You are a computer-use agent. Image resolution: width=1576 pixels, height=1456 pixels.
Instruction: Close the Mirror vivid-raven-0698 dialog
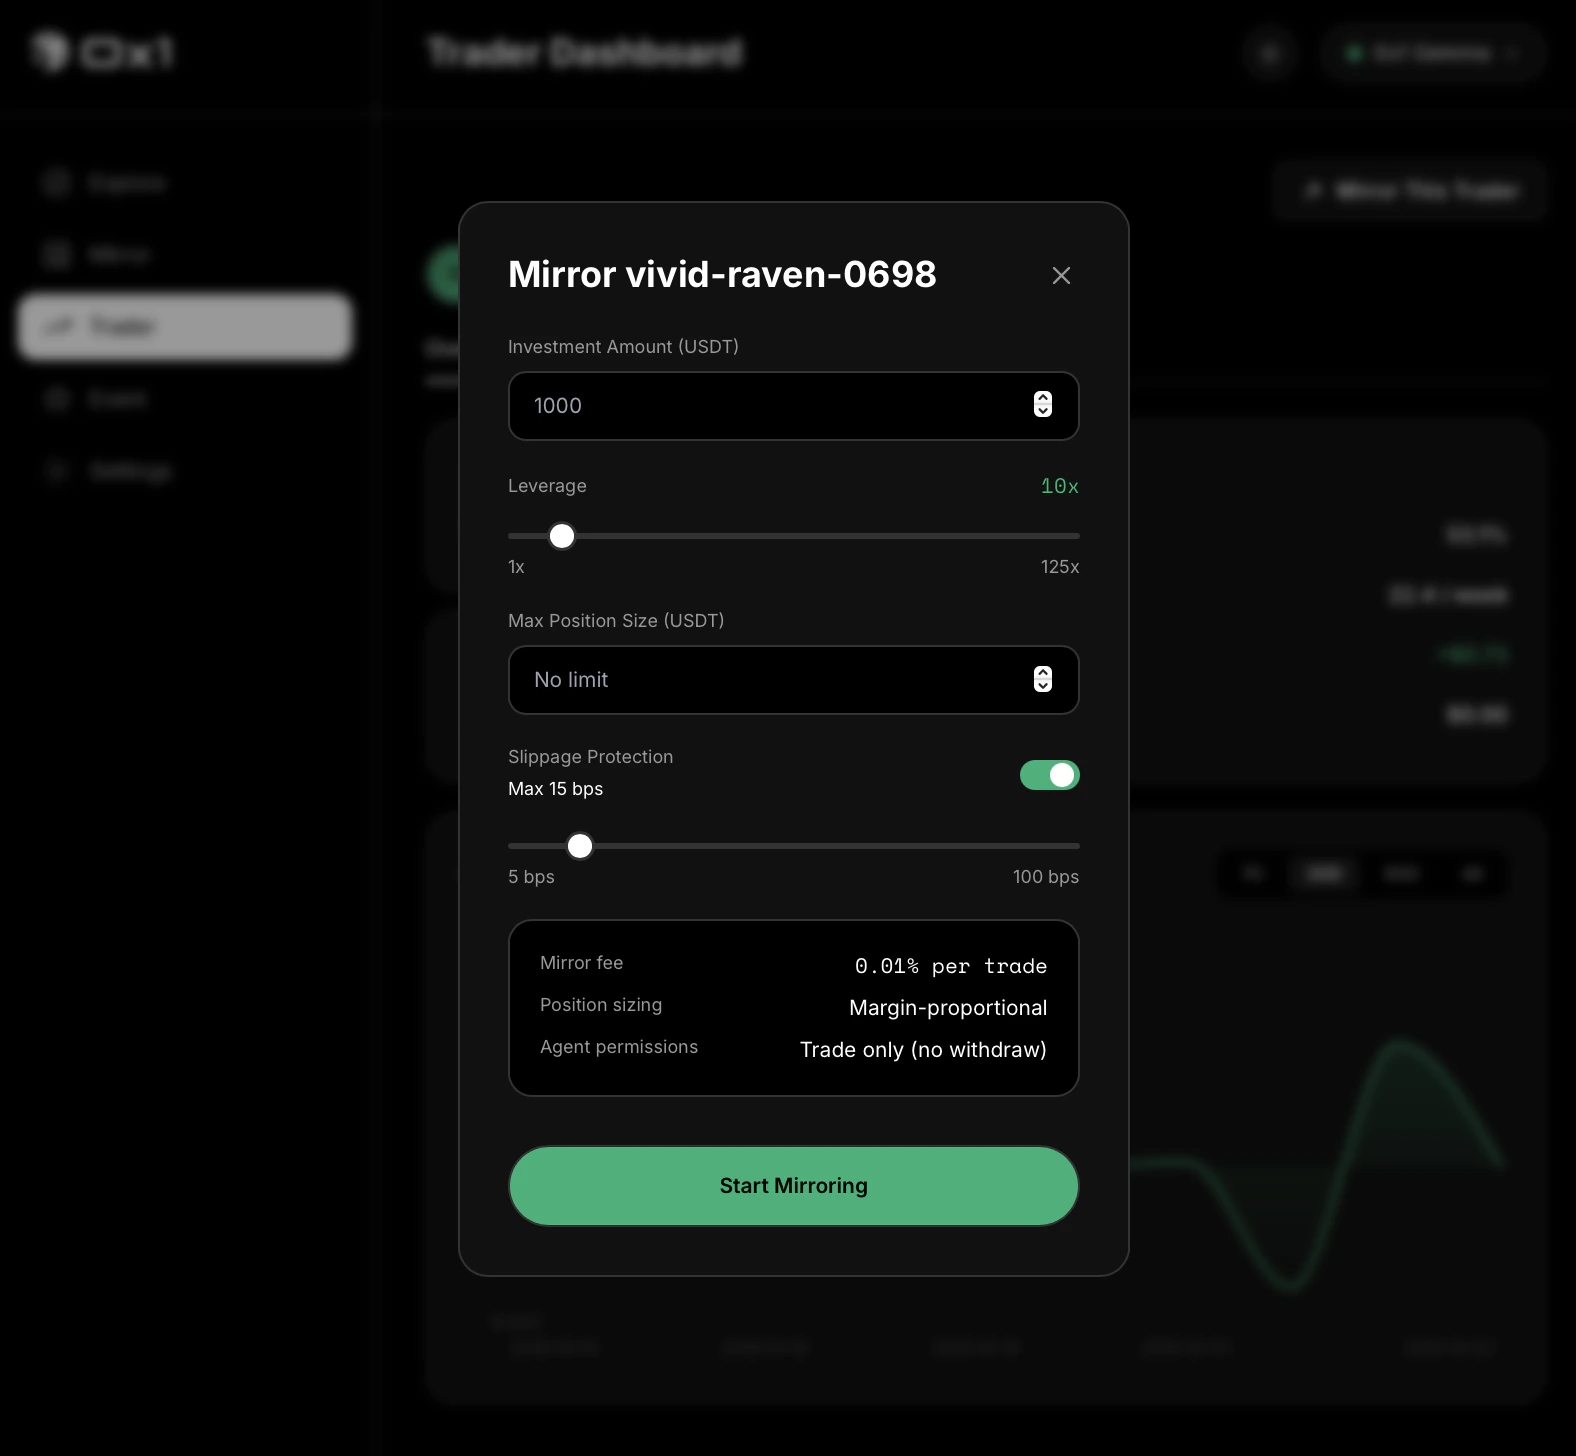click(x=1061, y=275)
